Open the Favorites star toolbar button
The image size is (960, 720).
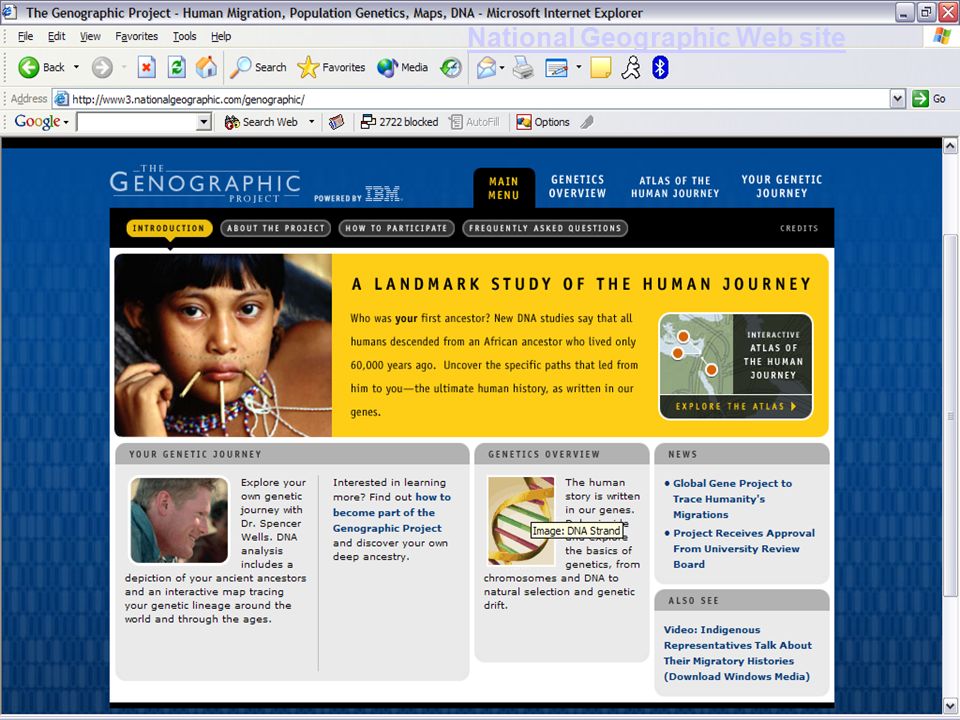331,67
